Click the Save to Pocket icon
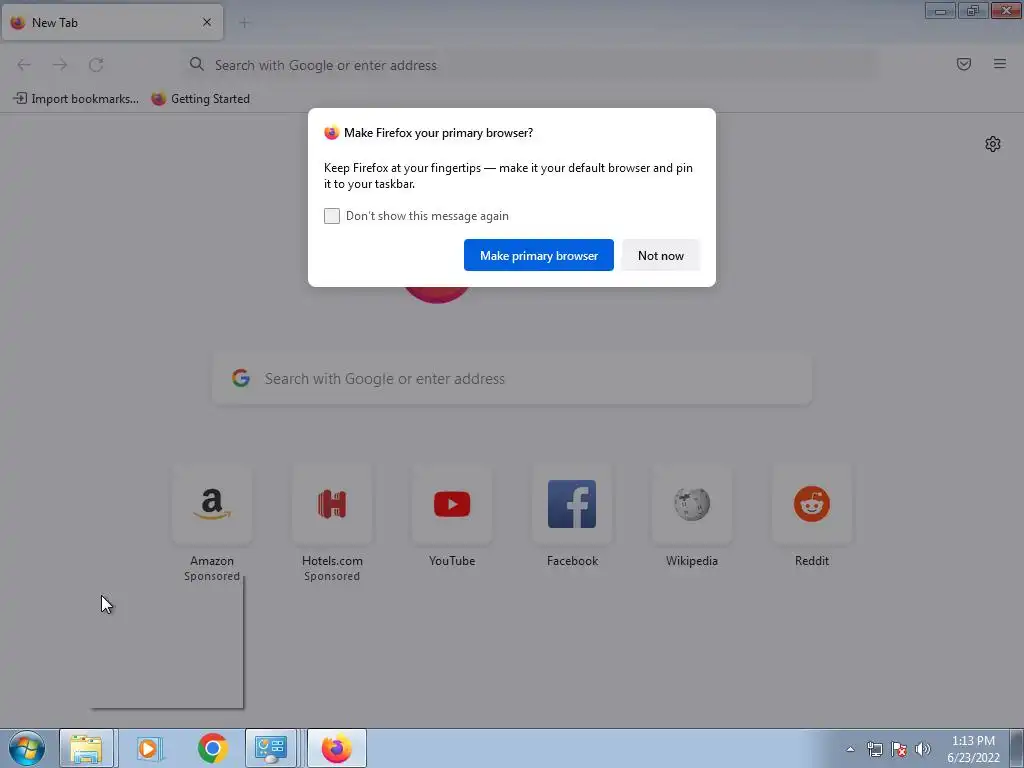The width and height of the screenshot is (1024, 768). (x=964, y=64)
